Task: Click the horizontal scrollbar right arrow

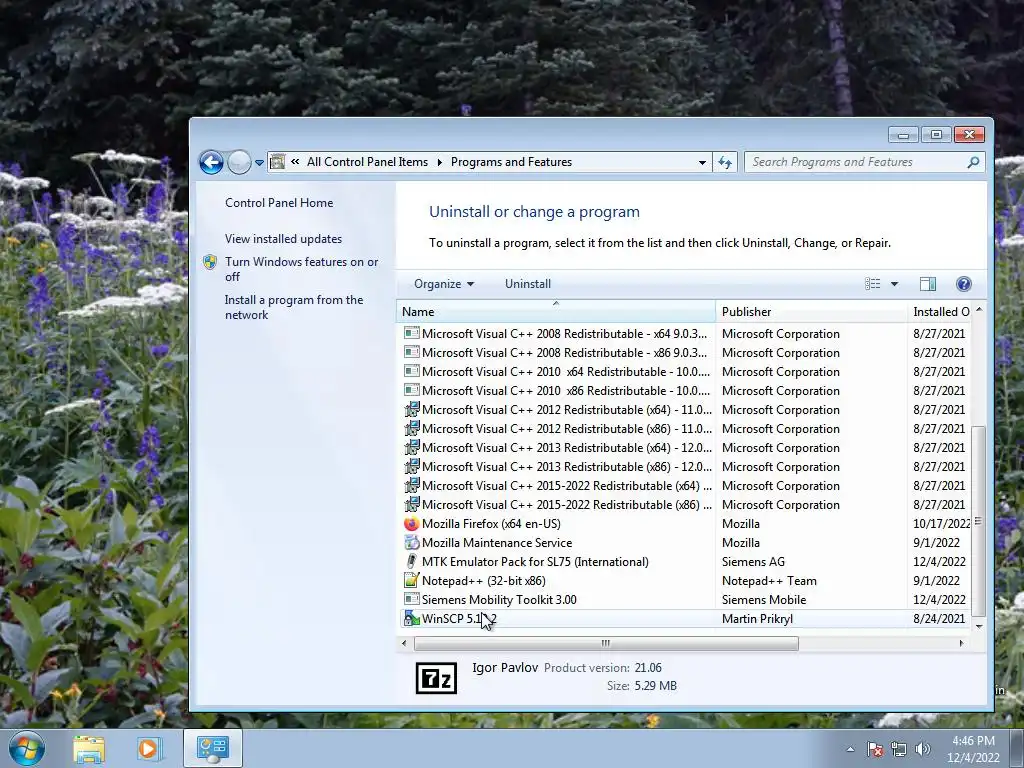Action: coord(961,643)
